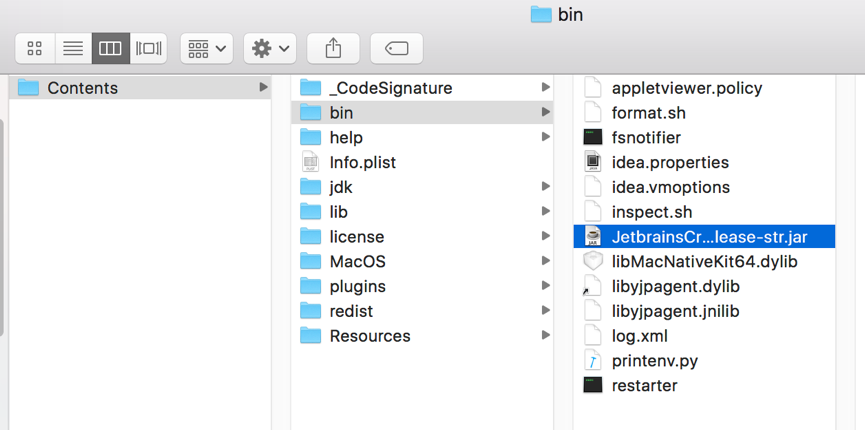Select the file name restarter
The height and width of the screenshot is (430, 865).
click(x=644, y=385)
